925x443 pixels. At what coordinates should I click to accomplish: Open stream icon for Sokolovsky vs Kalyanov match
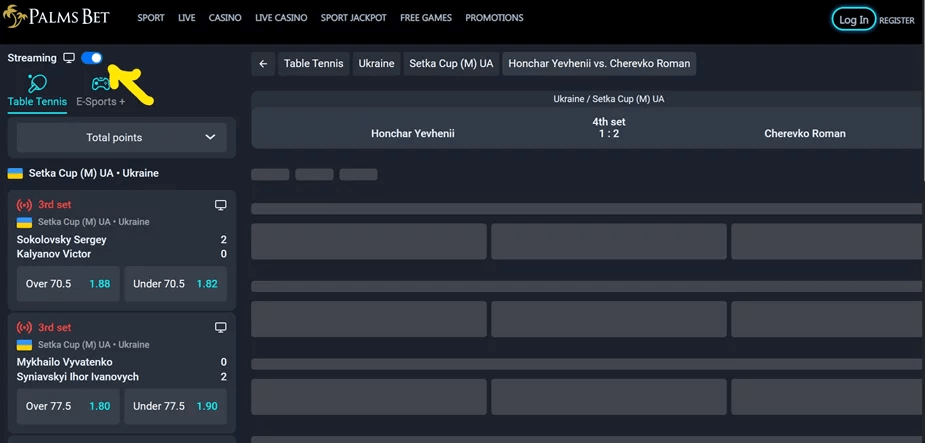coord(221,205)
